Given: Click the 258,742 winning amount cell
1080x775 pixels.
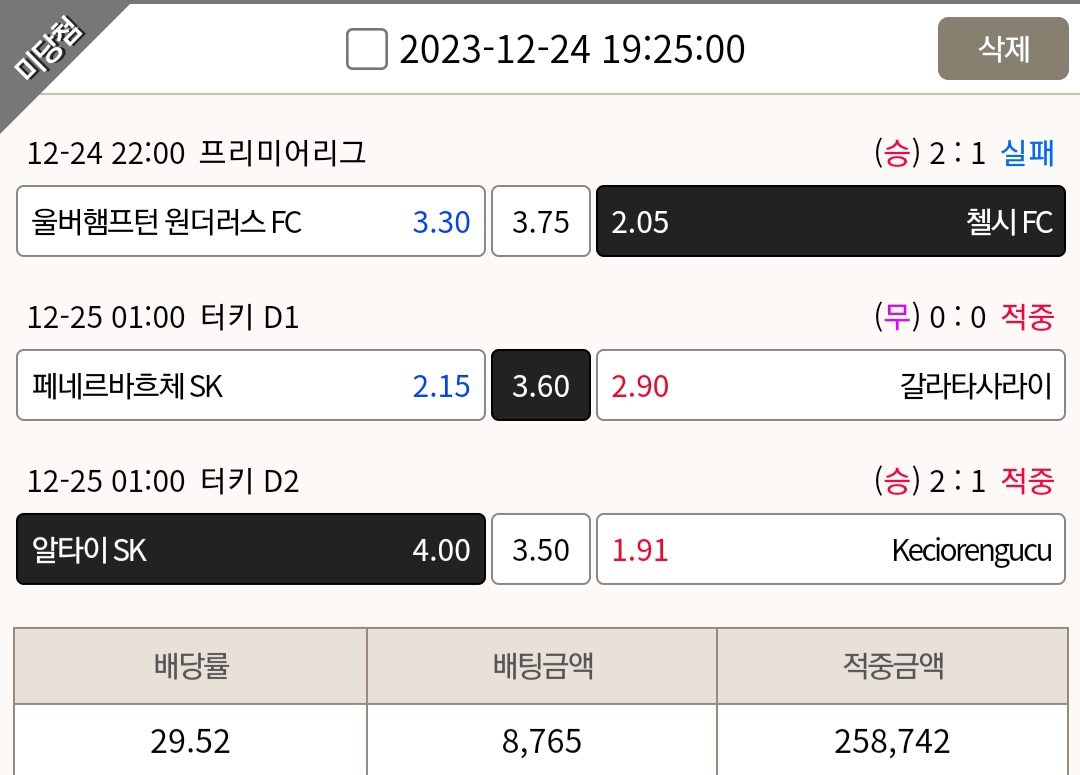Looking at the screenshot, I should [893, 741].
